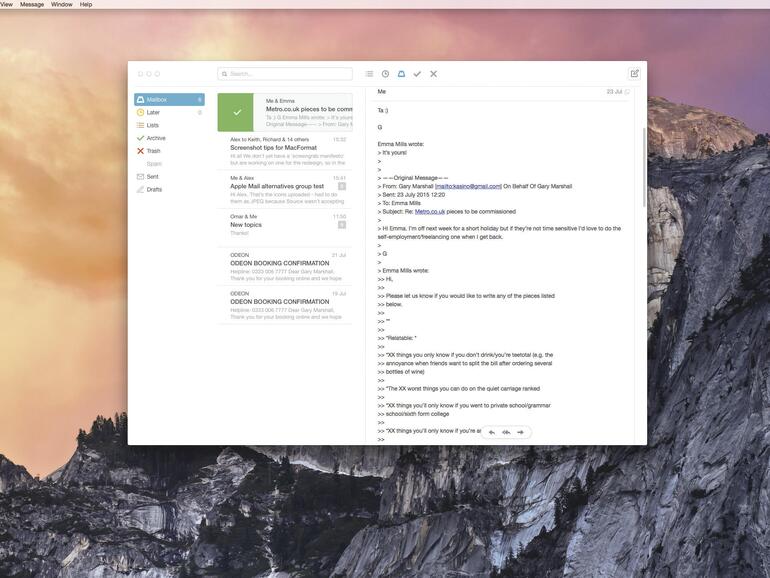Snooze message with the clock toolbar icon
The height and width of the screenshot is (578, 770).
click(x=385, y=74)
